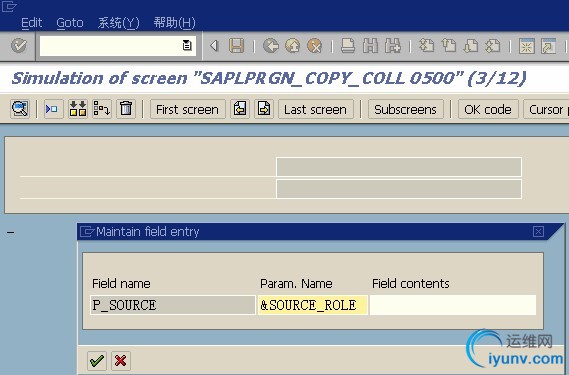Image resolution: width=569 pixels, height=375 pixels.
Task: Click the SAP window menu icon top-left
Action: (9, 7)
